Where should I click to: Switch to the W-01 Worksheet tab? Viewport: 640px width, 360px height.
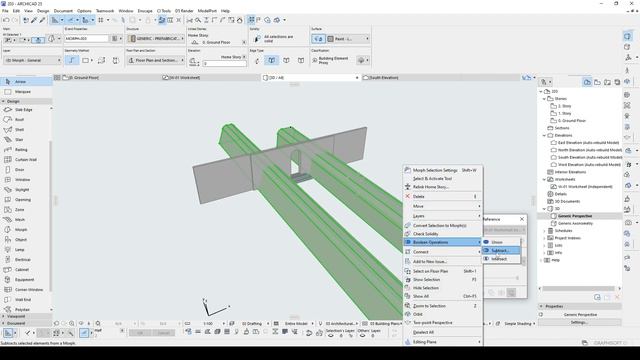click(x=210, y=78)
